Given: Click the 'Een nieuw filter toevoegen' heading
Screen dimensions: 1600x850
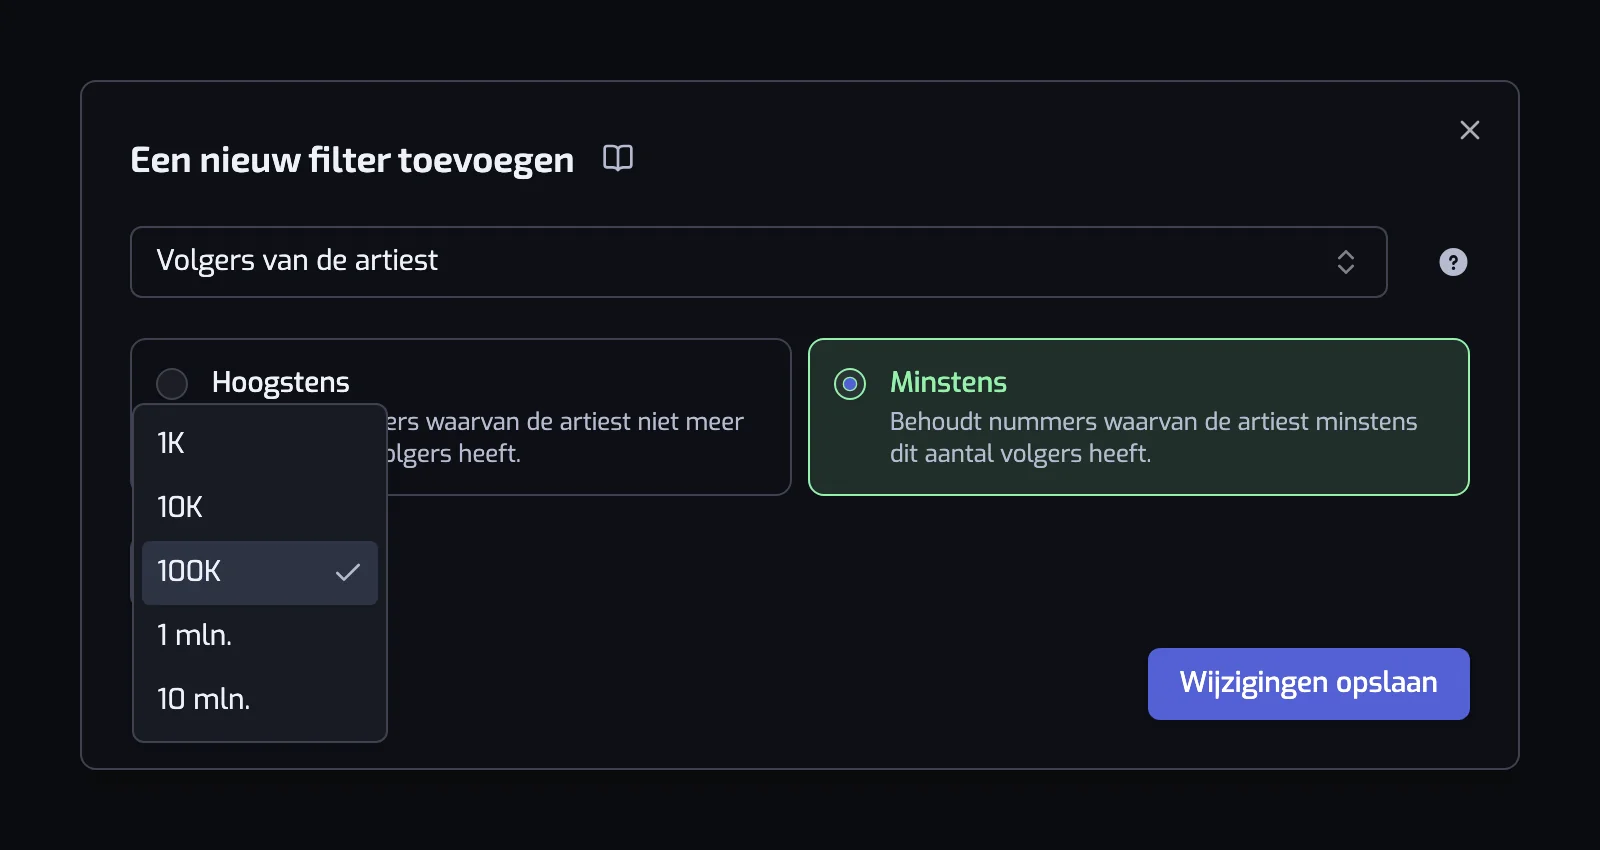Looking at the screenshot, I should point(352,160).
